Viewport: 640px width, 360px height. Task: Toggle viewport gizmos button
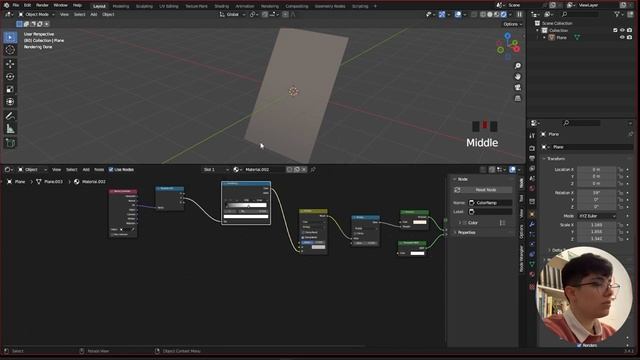[442, 14]
